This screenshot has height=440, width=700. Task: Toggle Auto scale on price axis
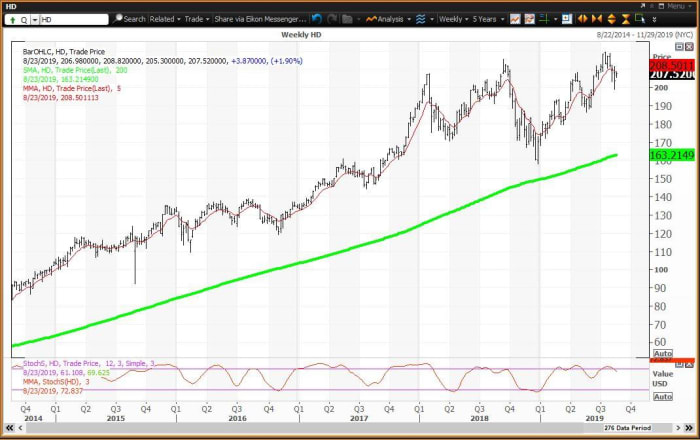coord(662,353)
